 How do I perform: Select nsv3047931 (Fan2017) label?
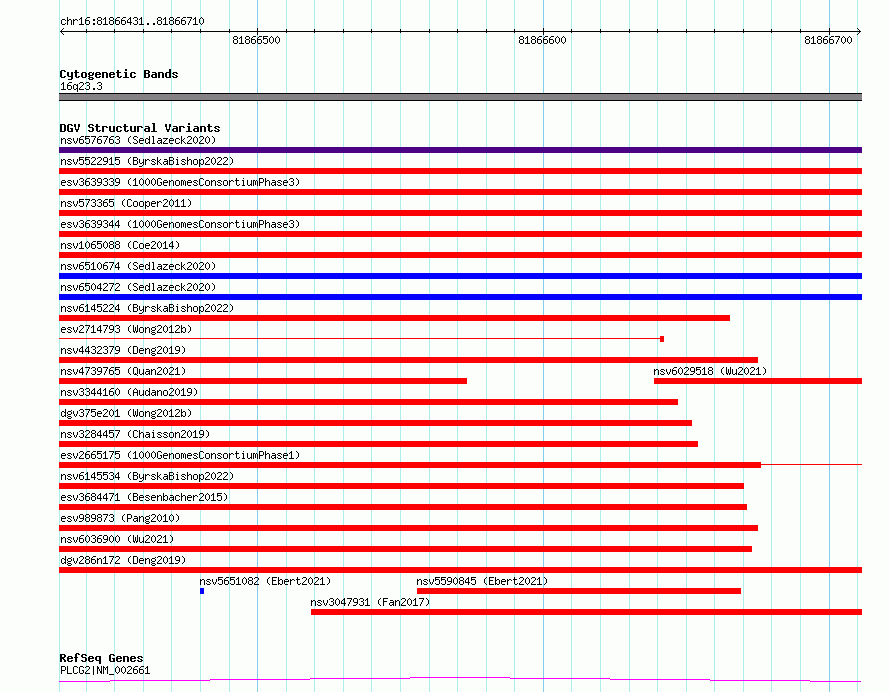tap(370, 602)
